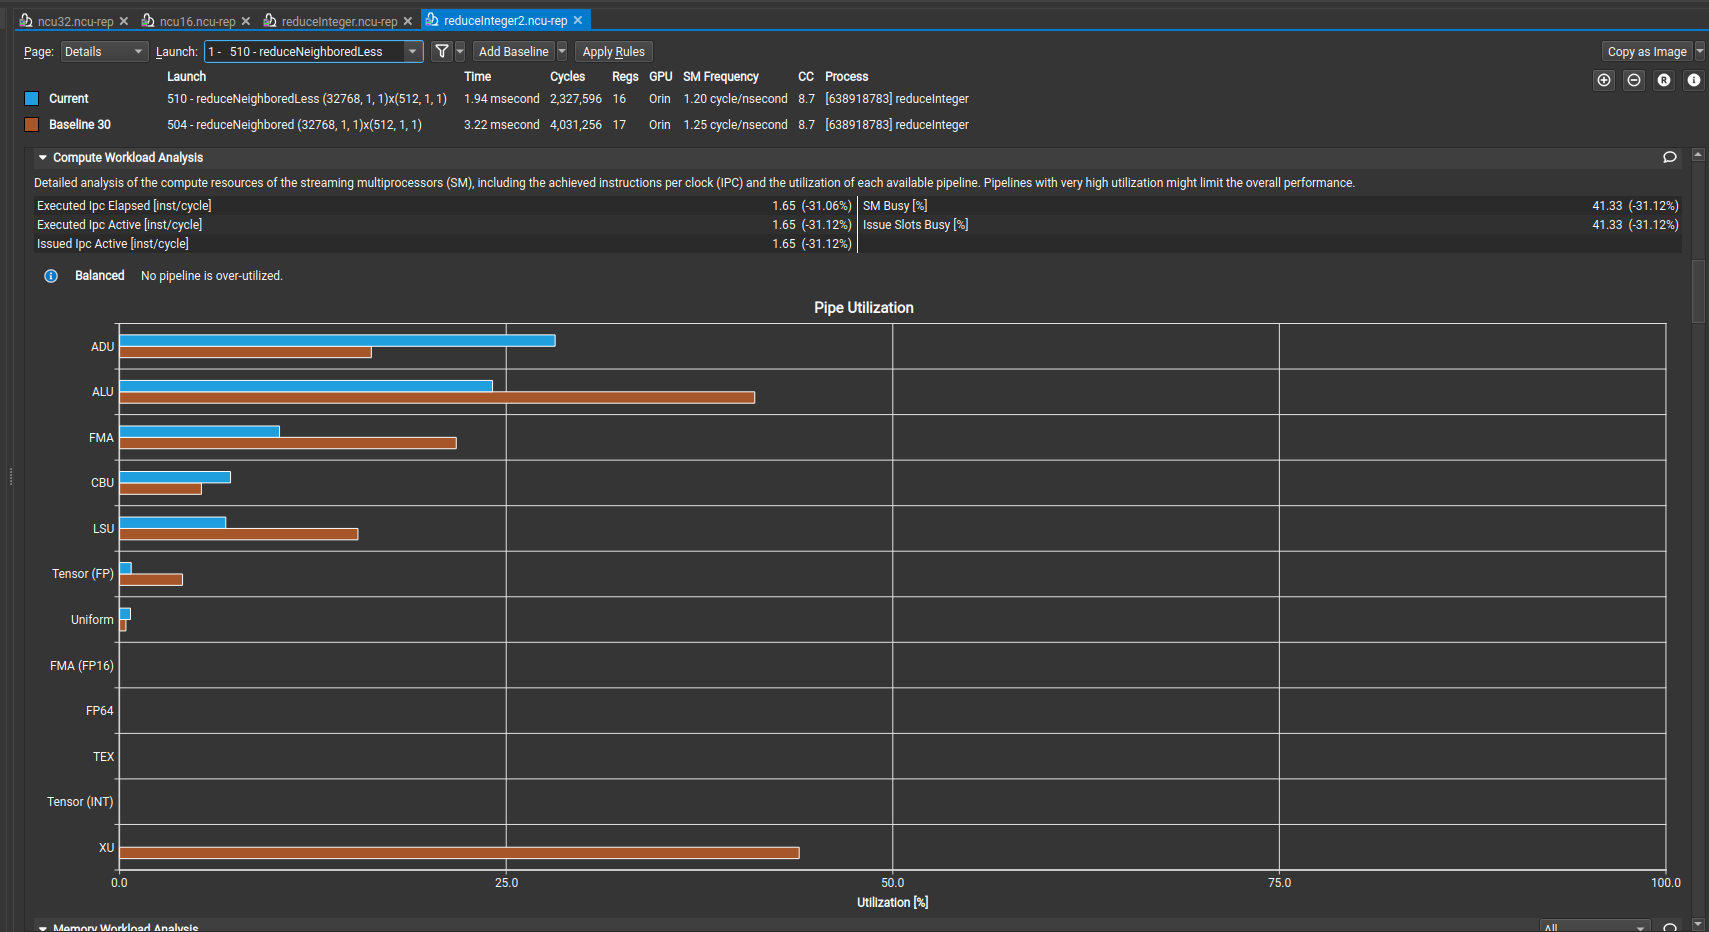This screenshot has height=932, width=1709.
Task: Click the info 'i' circle icon
Action: [1694, 80]
